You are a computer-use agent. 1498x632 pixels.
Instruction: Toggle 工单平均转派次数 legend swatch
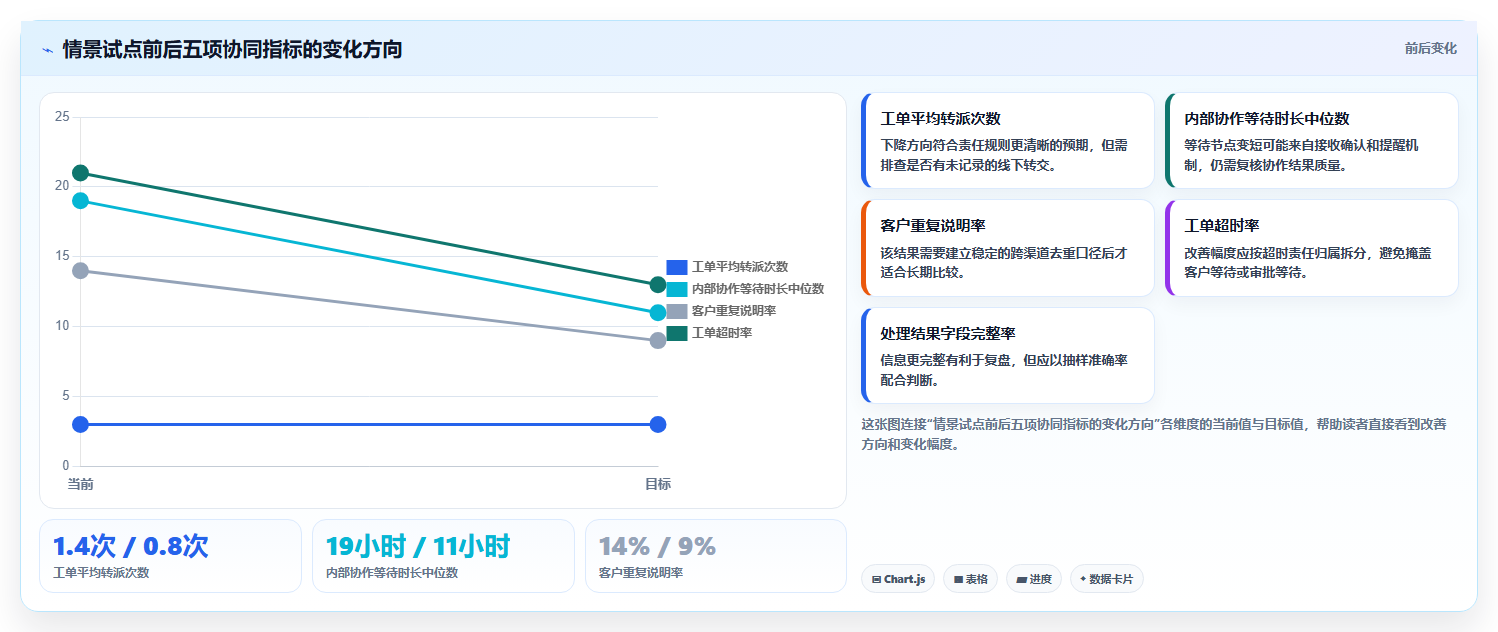[677, 267]
